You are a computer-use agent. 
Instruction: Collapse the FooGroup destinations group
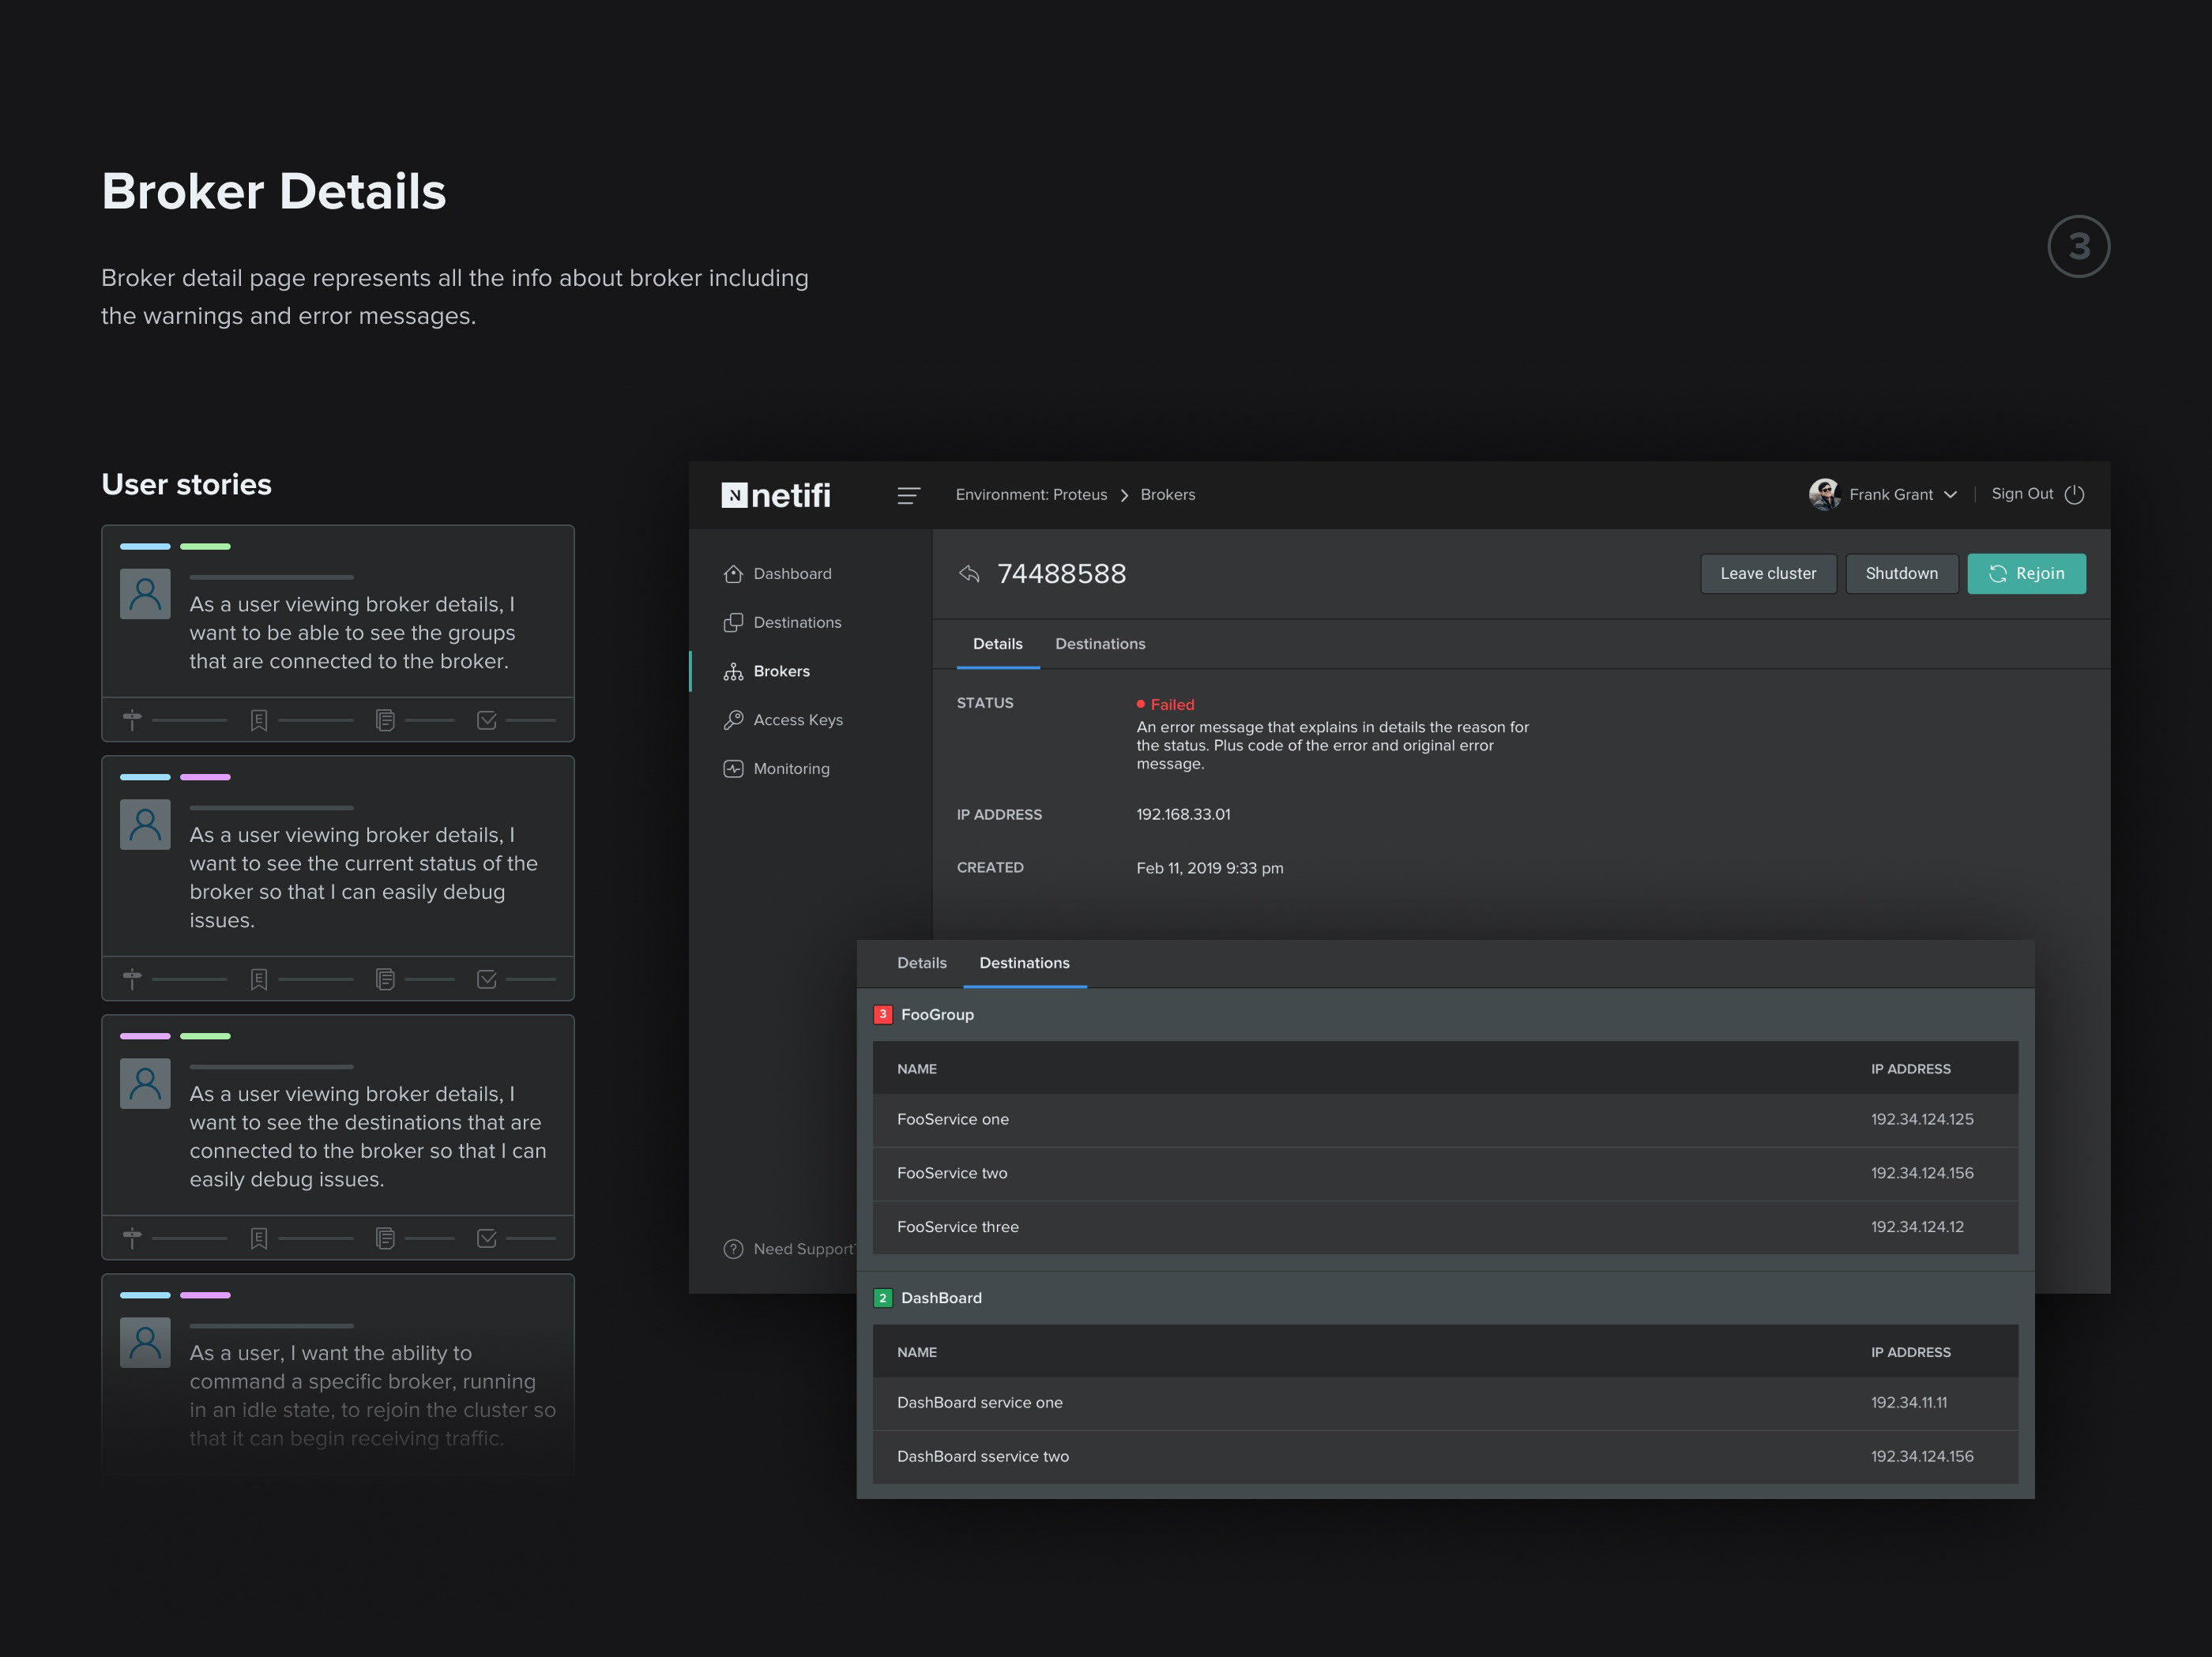(x=937, y=1015)
